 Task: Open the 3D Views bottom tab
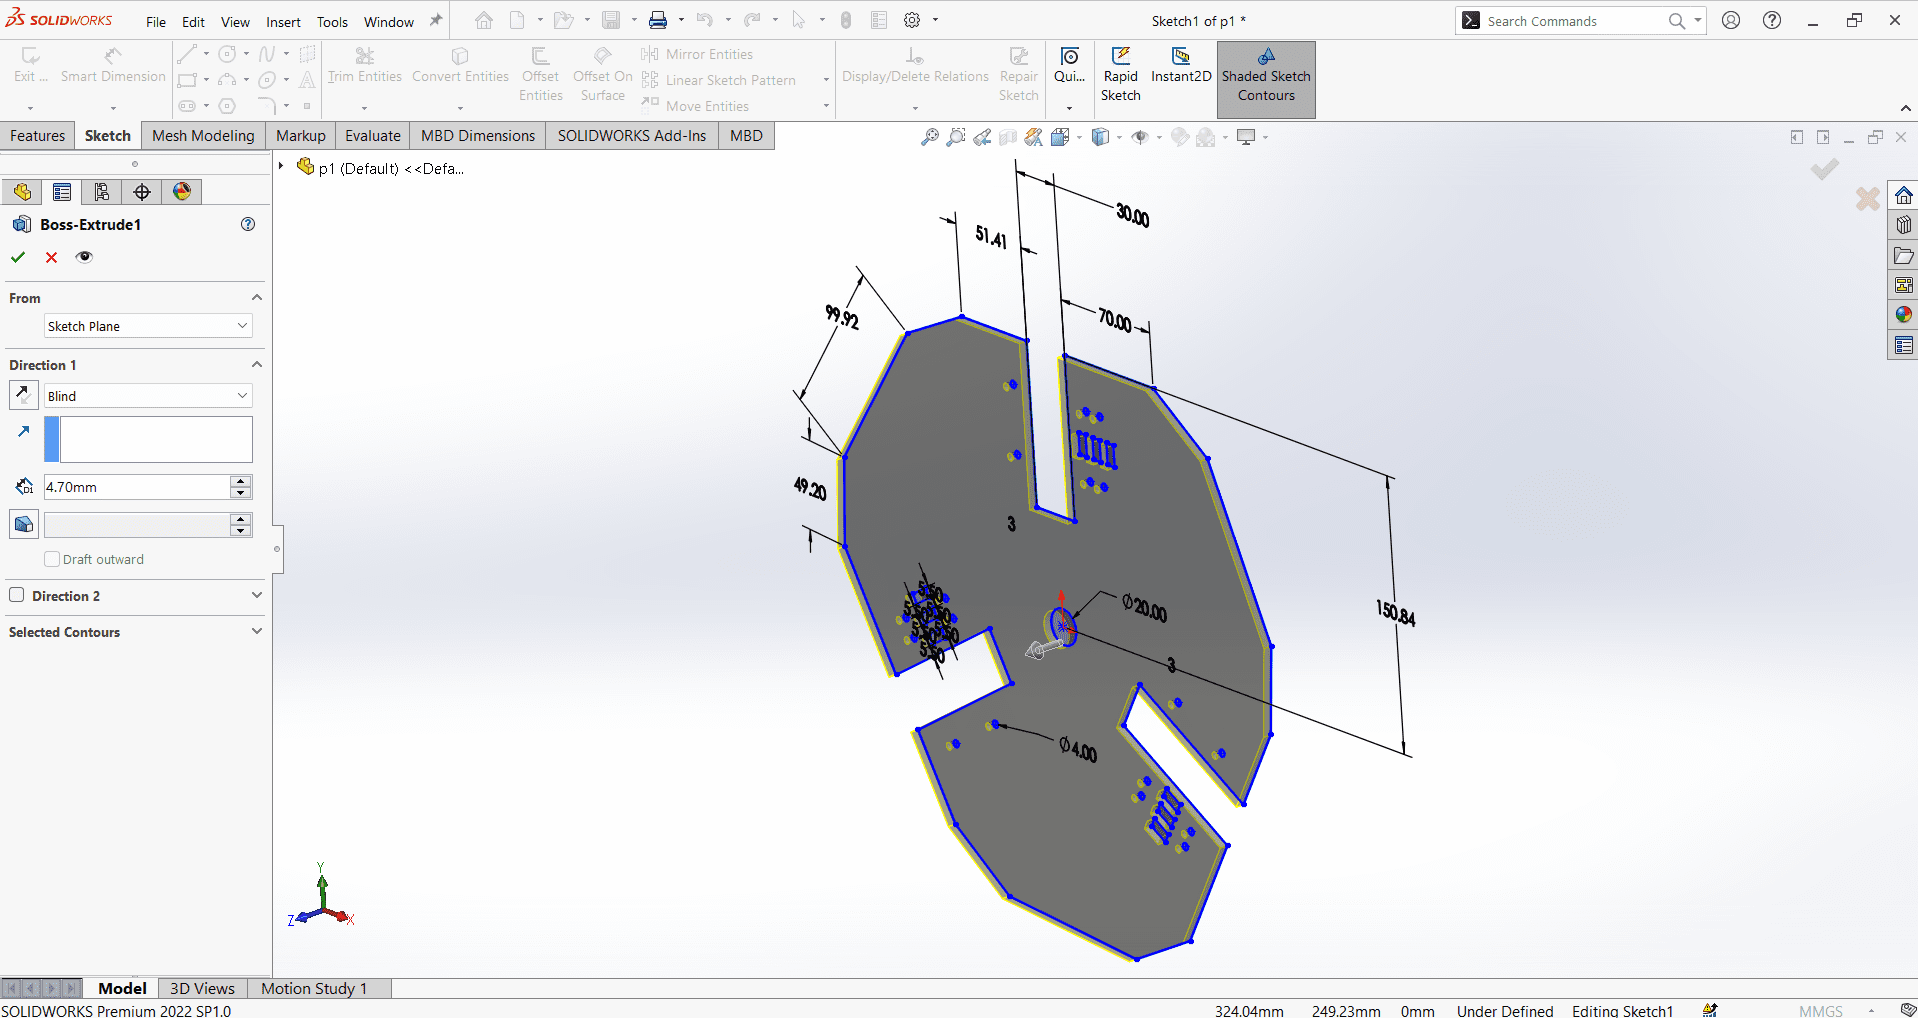202,988
